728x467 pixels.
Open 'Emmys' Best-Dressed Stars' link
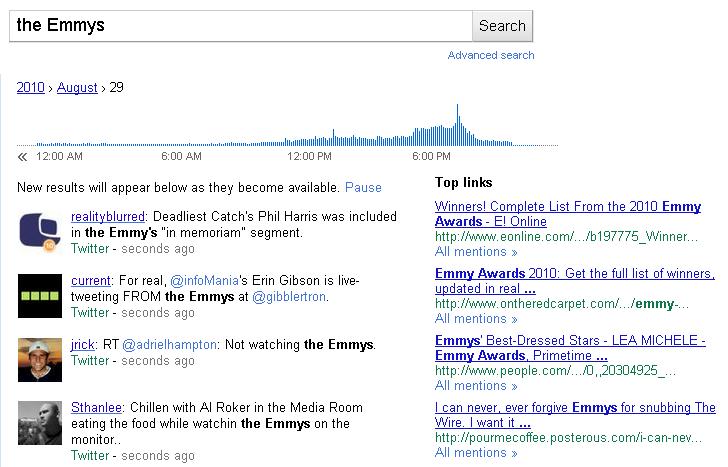pos(570,348)
